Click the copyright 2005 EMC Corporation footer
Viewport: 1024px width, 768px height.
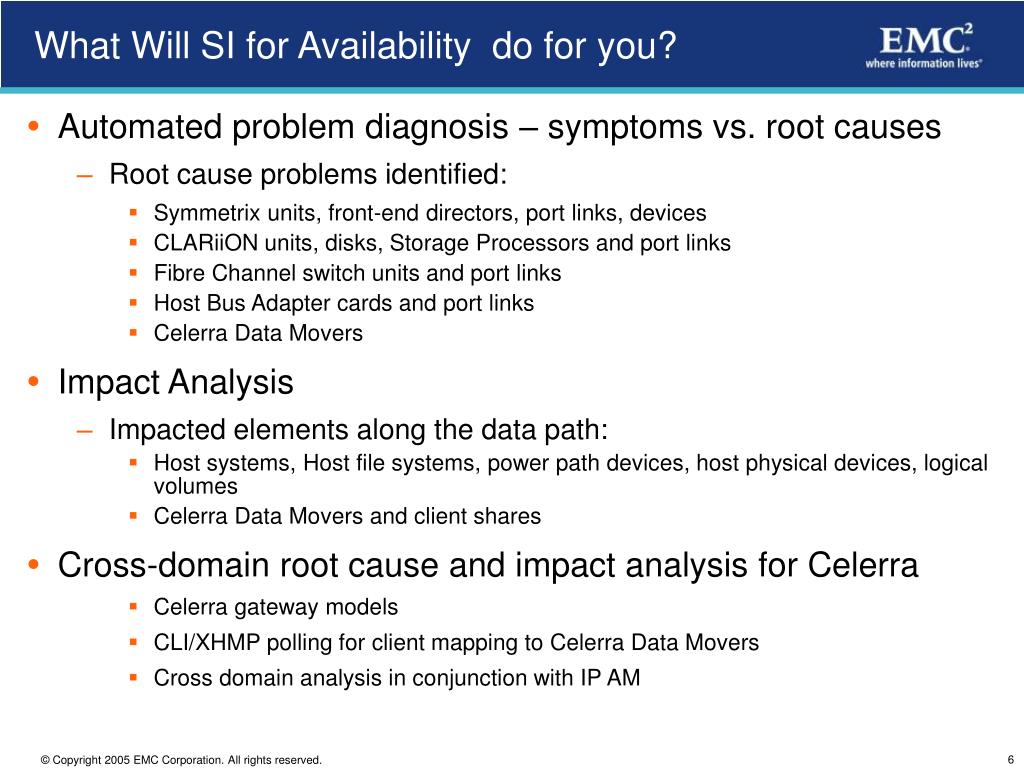[181, 760]
